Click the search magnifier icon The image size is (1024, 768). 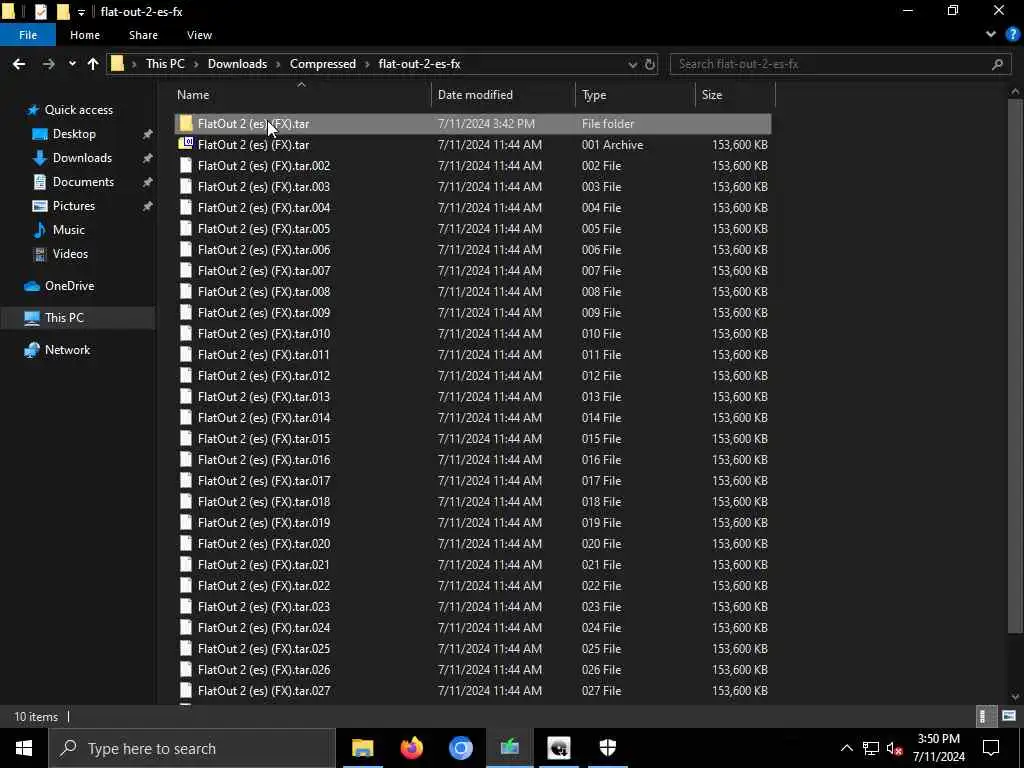(997, 64)
